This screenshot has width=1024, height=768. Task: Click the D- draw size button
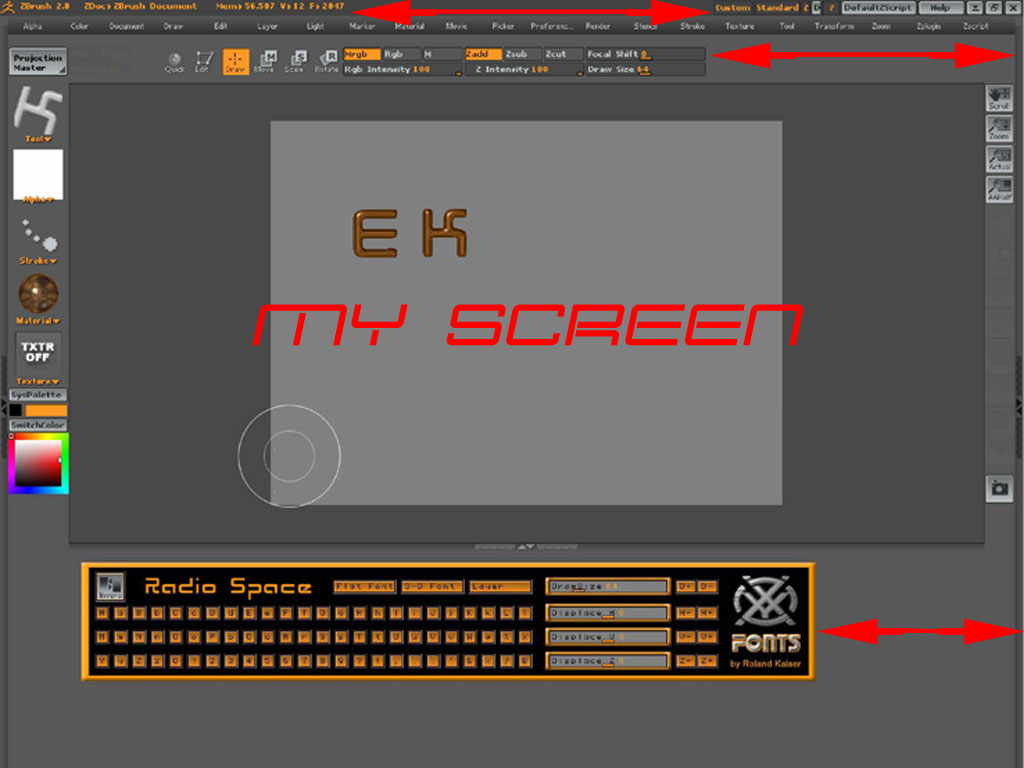pyautogui.click(x=707, y=586)
